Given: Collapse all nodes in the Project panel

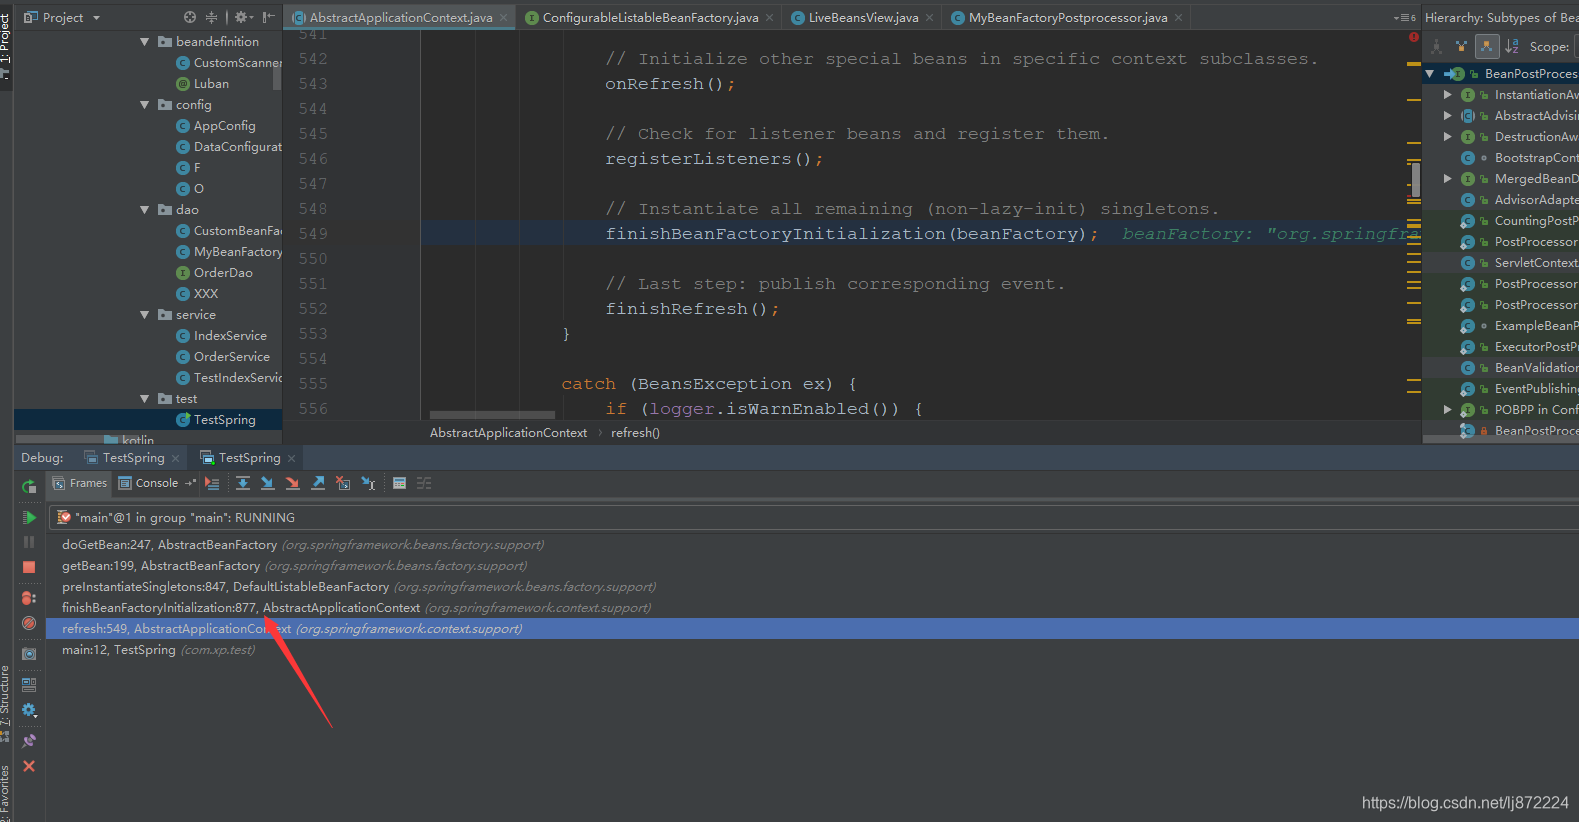Looking at the screenshot, I should point(211,17).
